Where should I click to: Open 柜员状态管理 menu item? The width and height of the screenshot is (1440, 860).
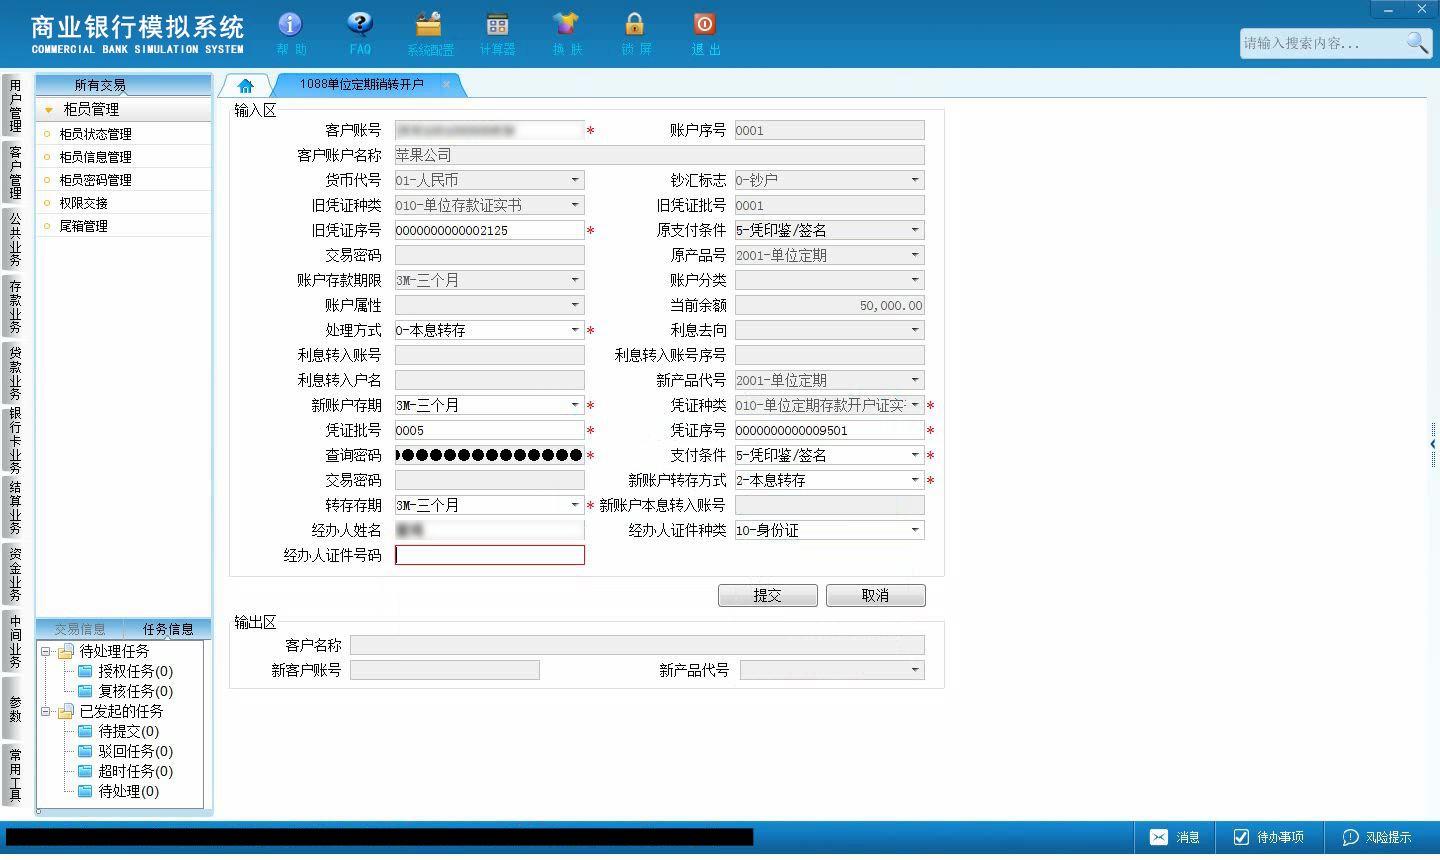pyautogui.click(x=124, y=134)
